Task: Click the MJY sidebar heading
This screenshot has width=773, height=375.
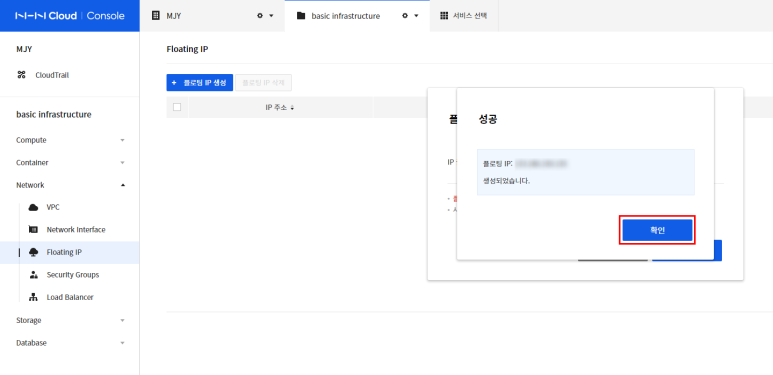Action: tap(24, 49)
